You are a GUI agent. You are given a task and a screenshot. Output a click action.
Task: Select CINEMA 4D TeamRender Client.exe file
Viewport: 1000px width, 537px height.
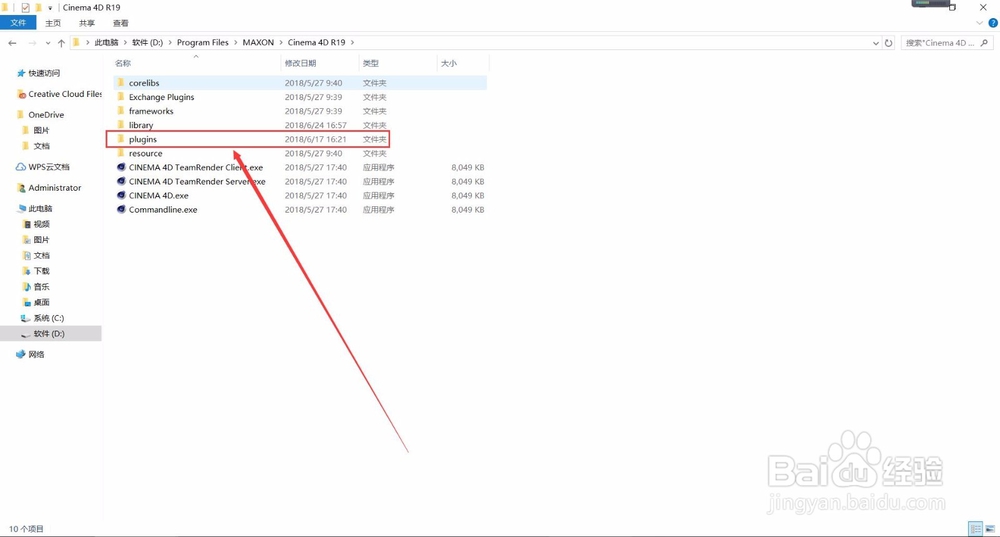tap(300, 167)
